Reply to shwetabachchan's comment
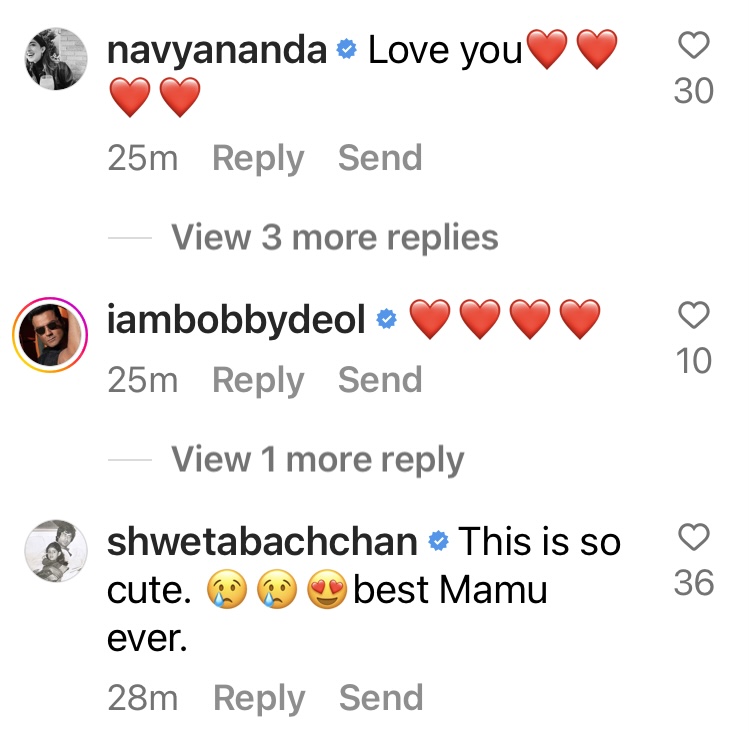The width and height of the screenshot is (750, 732). click(259, 698)
